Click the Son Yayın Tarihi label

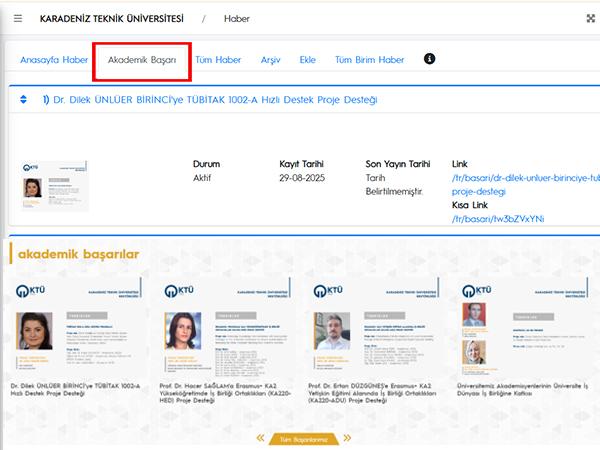coord(398,164)
